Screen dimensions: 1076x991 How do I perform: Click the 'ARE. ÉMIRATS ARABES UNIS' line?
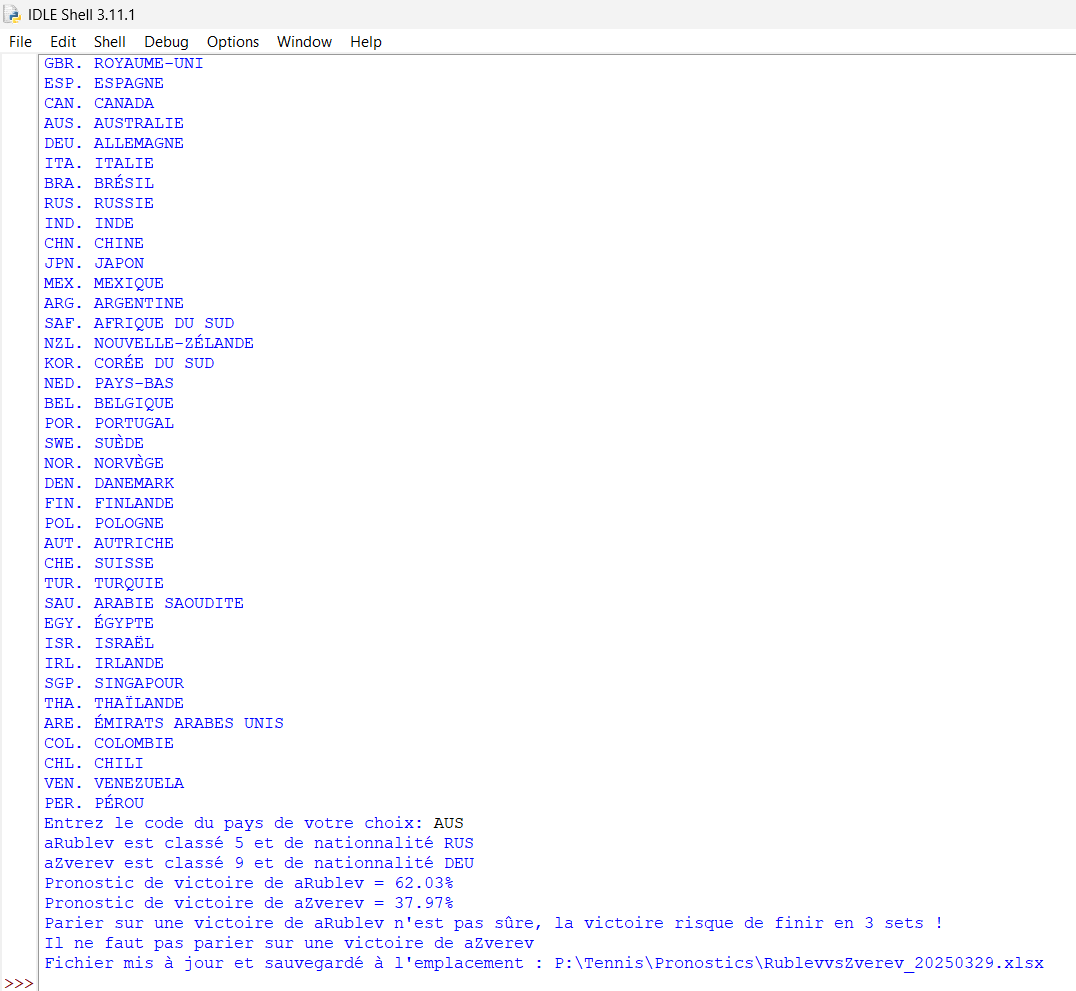click(163, 723)
